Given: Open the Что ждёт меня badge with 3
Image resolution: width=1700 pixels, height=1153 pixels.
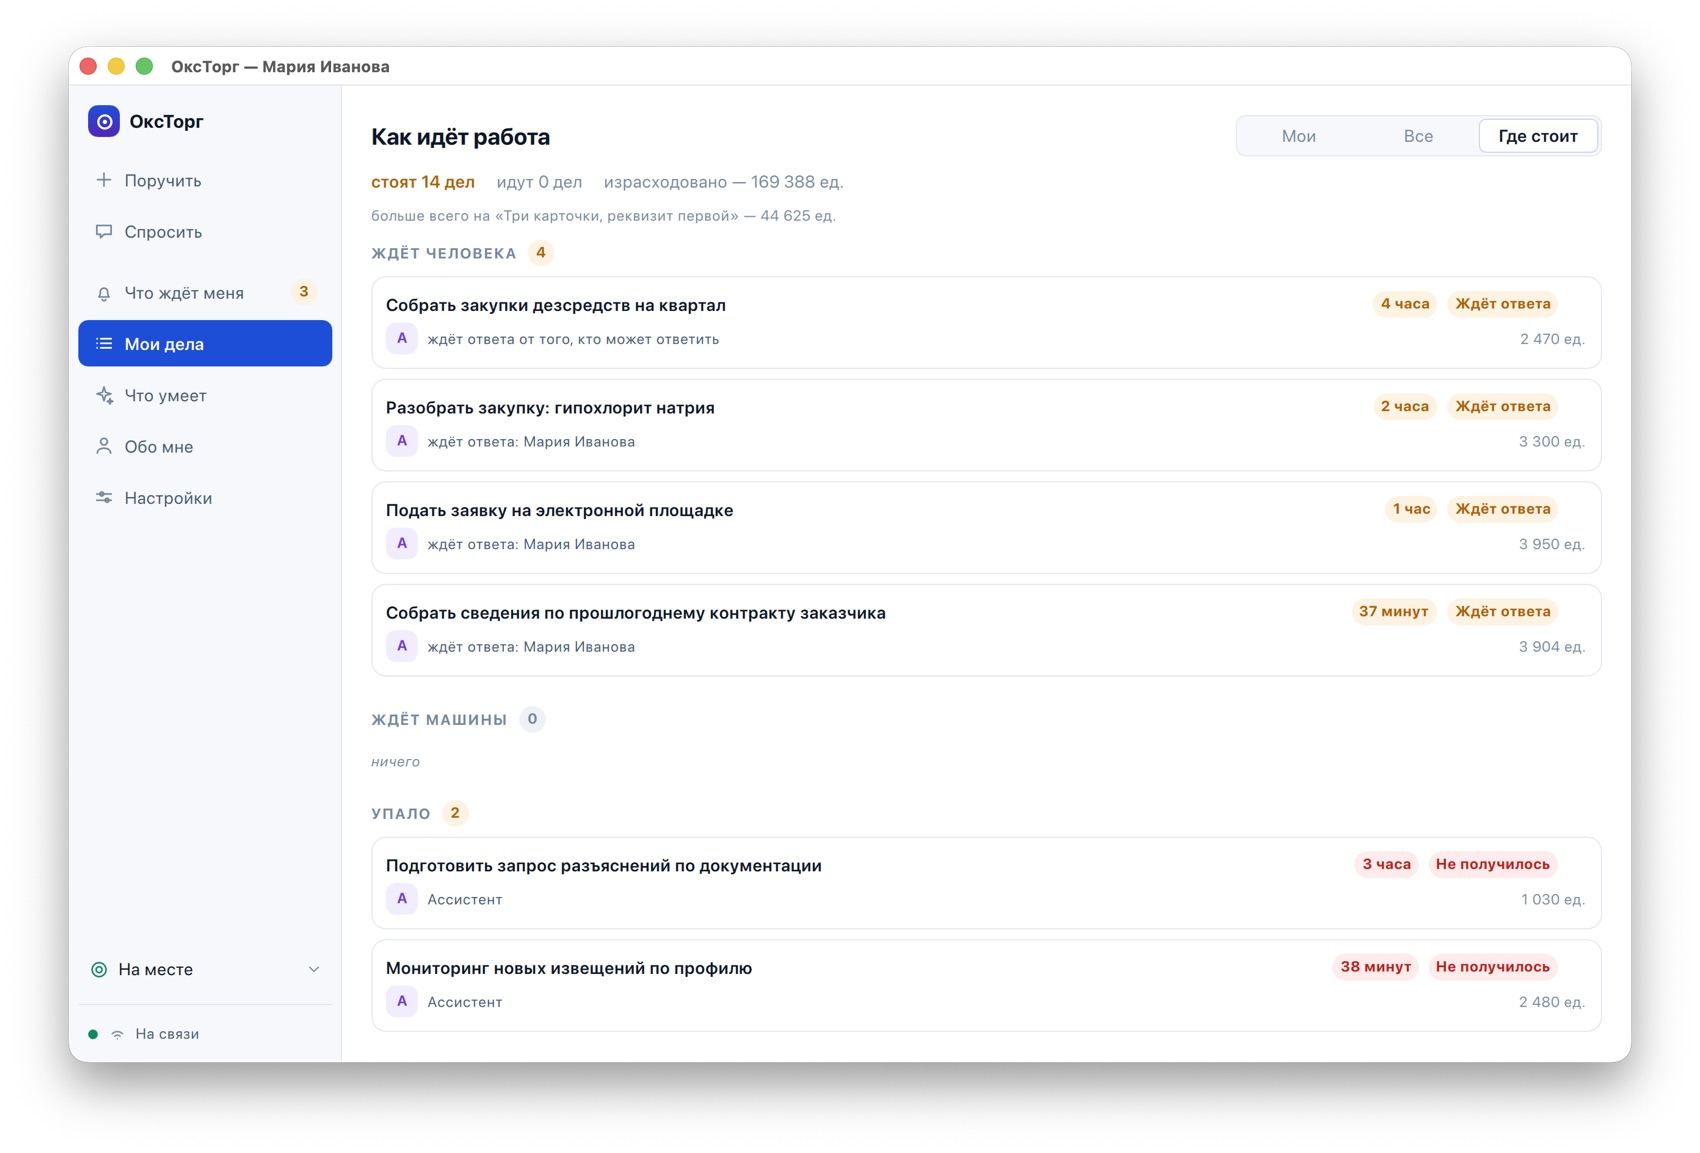Looking at the screenshot, I should (x=304, y=292).
